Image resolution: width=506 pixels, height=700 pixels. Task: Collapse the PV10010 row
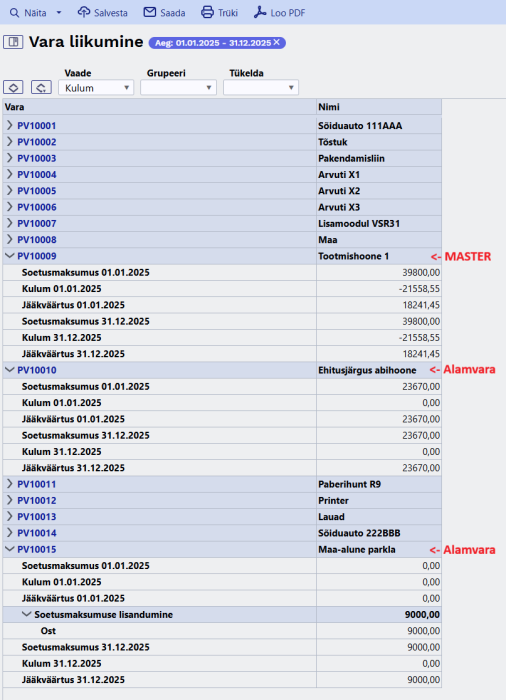pyautogui.click(x=9, y=370)
